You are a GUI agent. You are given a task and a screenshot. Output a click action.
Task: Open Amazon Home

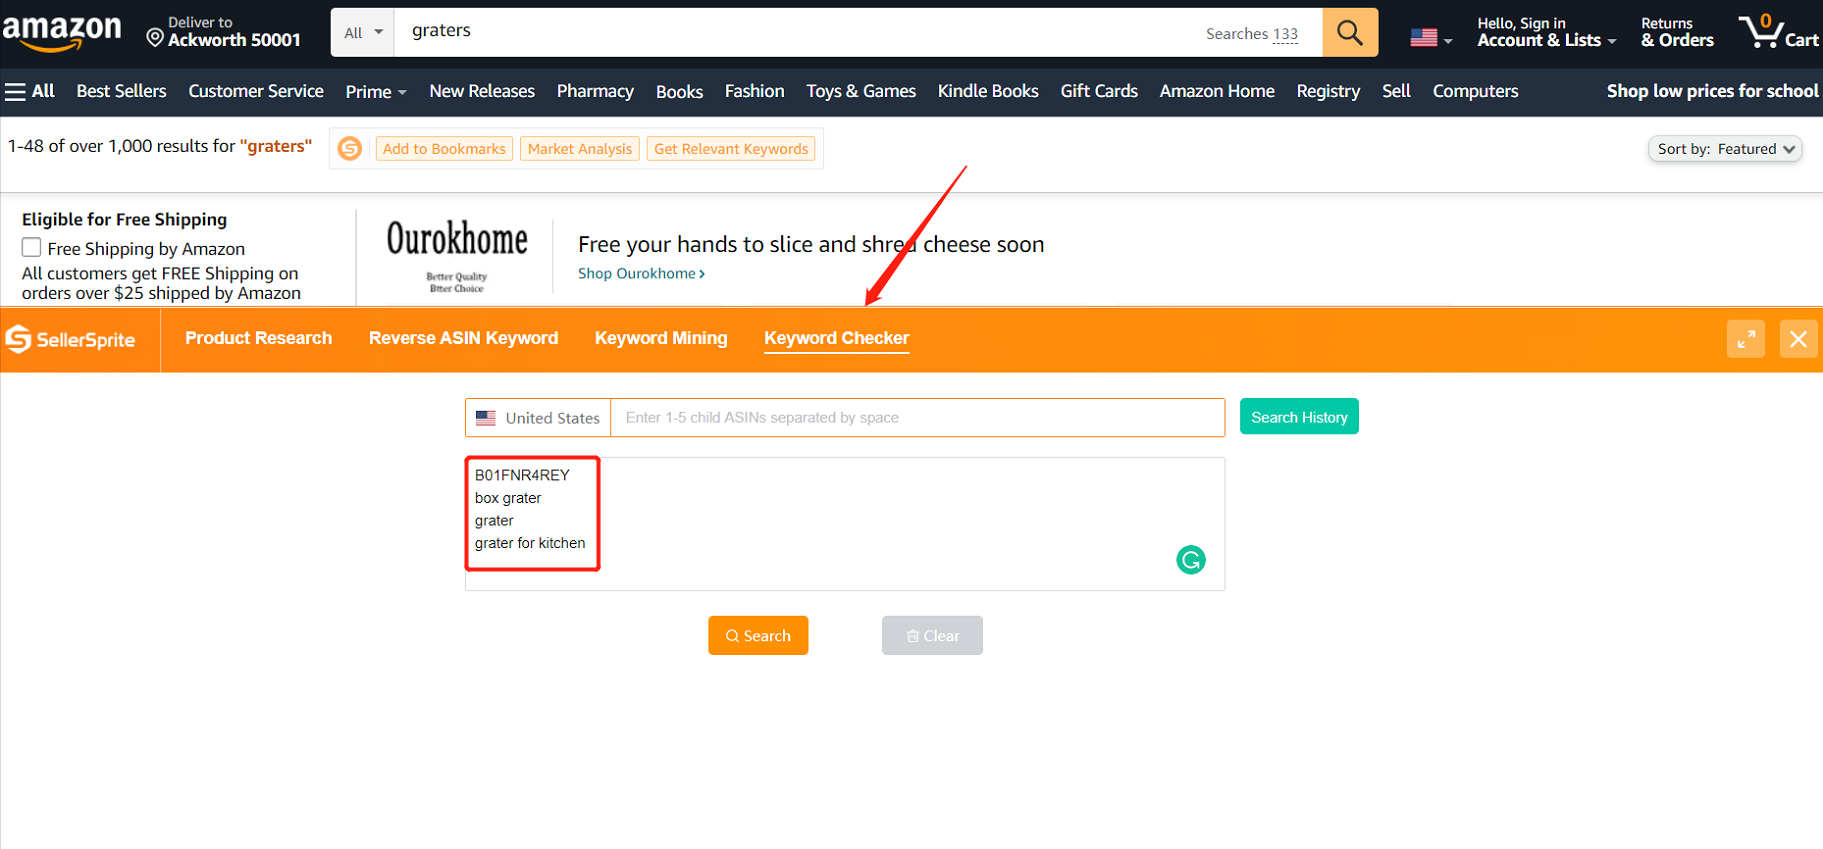pos(1217,91)
